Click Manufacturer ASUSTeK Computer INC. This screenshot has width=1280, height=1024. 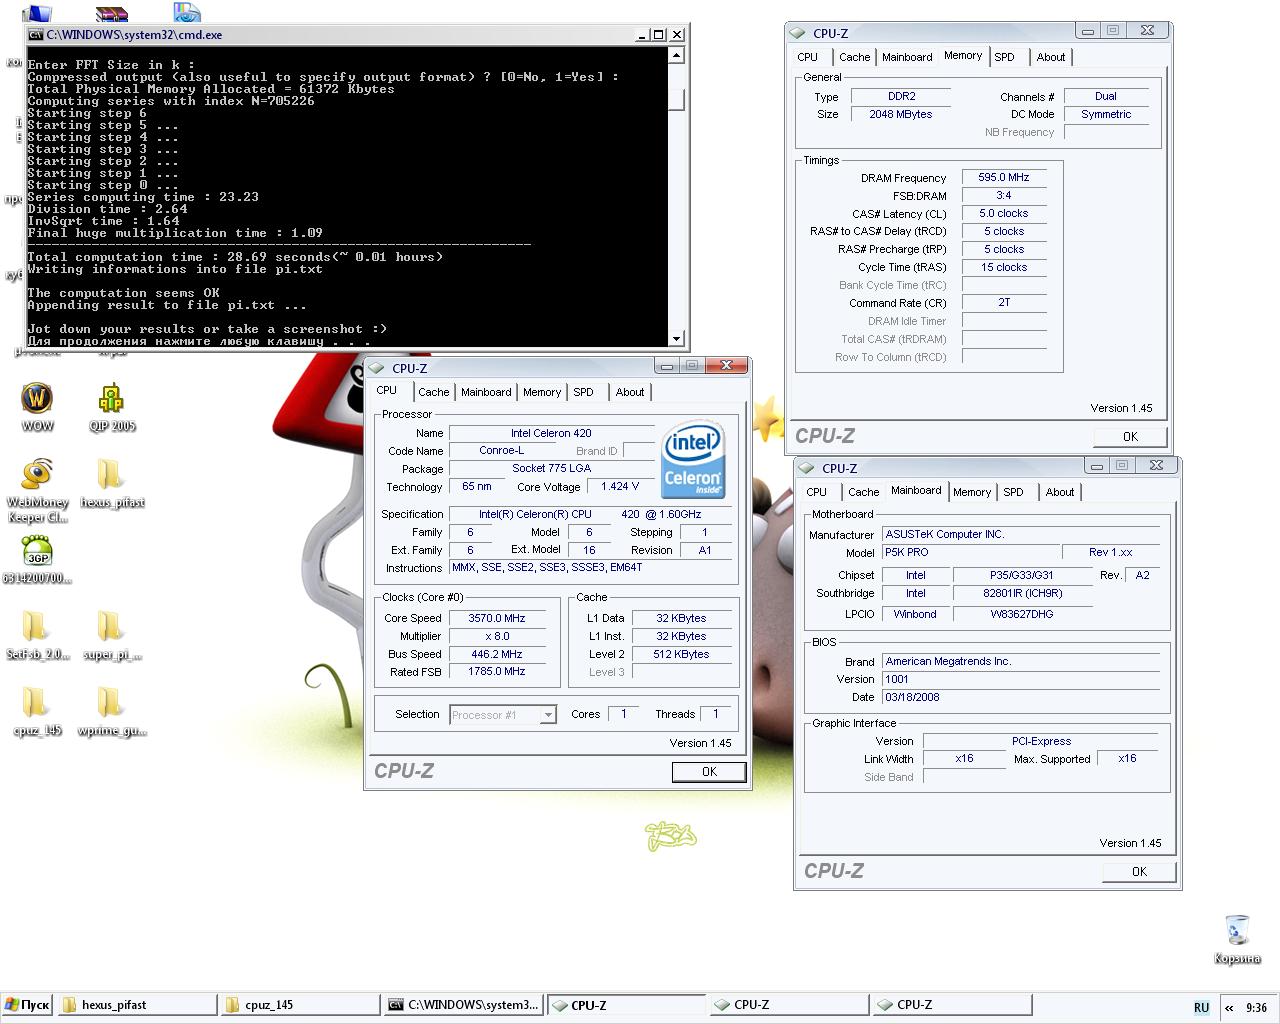click(1020, 535)
